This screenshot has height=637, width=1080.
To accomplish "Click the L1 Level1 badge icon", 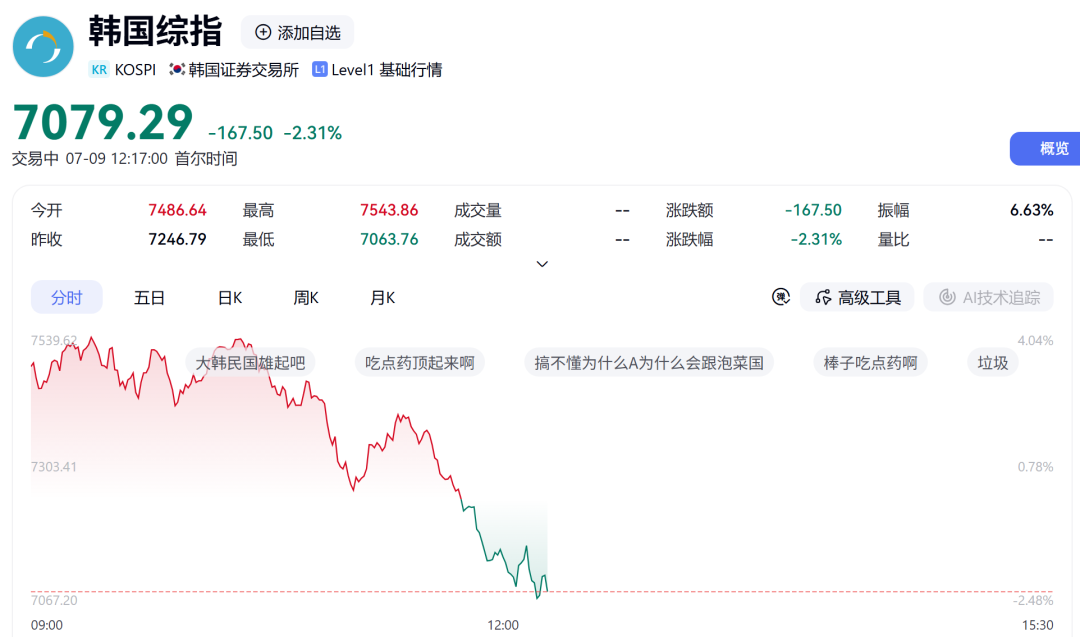I will click(320, 69).
